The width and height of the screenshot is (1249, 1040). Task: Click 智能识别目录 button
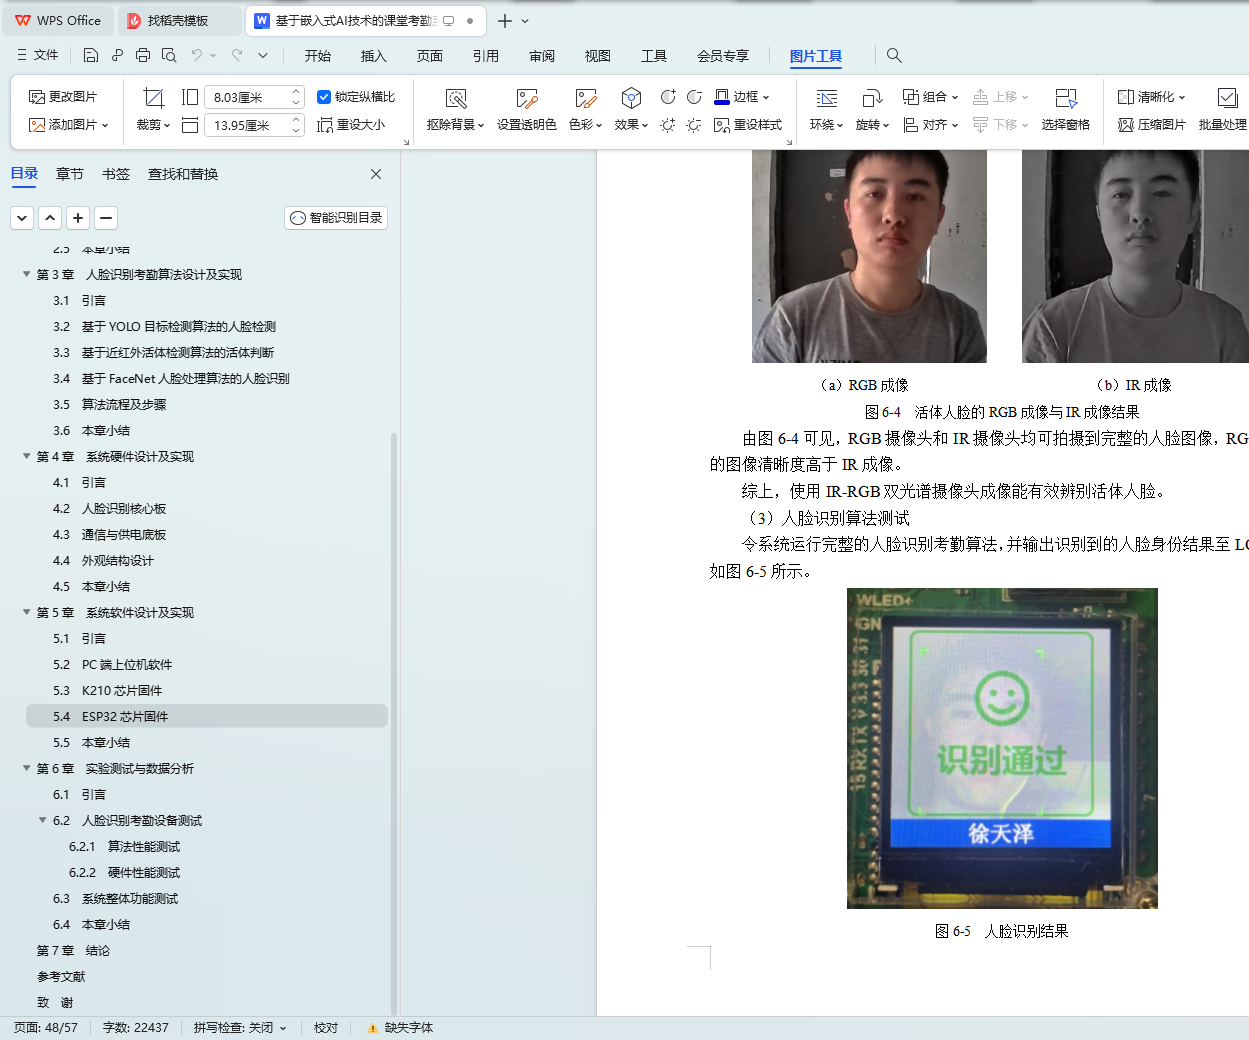coord(336,218)
